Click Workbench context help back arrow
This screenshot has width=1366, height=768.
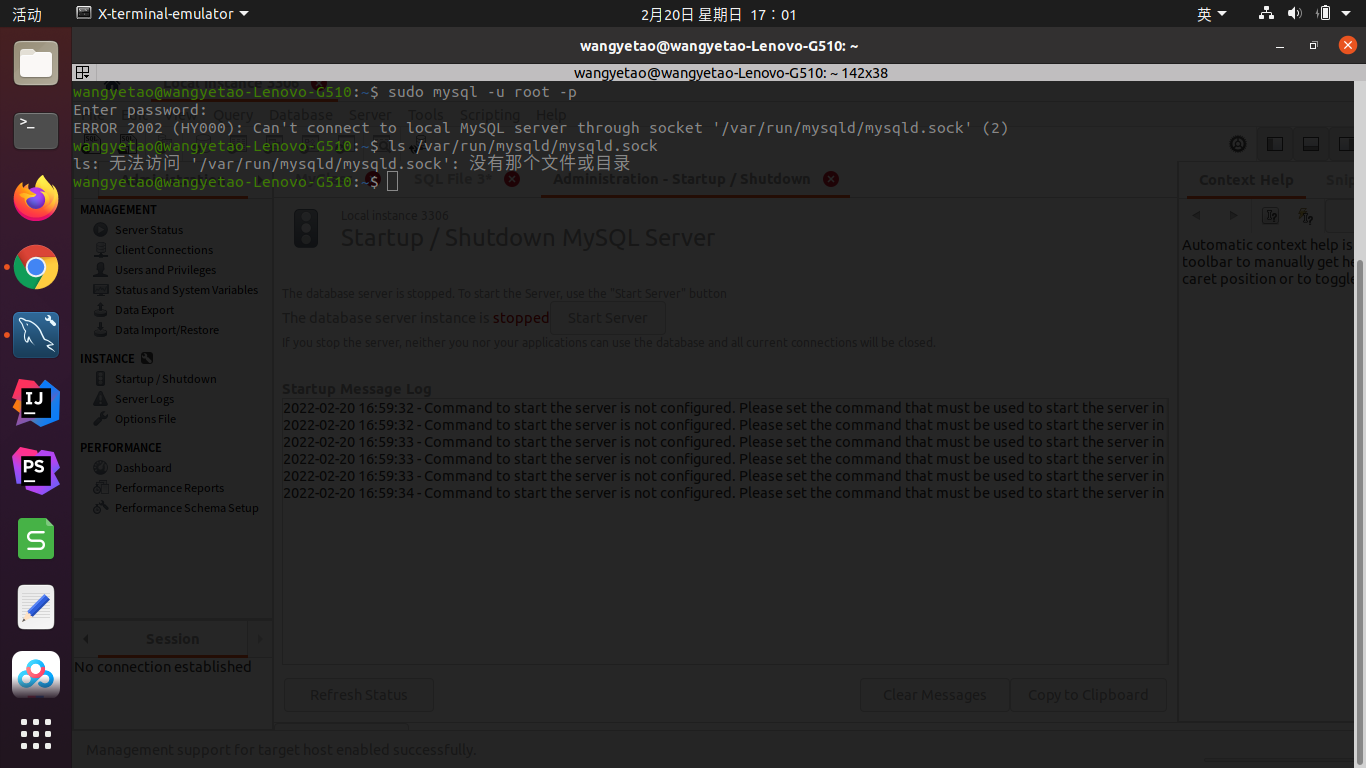[1196, 215]
